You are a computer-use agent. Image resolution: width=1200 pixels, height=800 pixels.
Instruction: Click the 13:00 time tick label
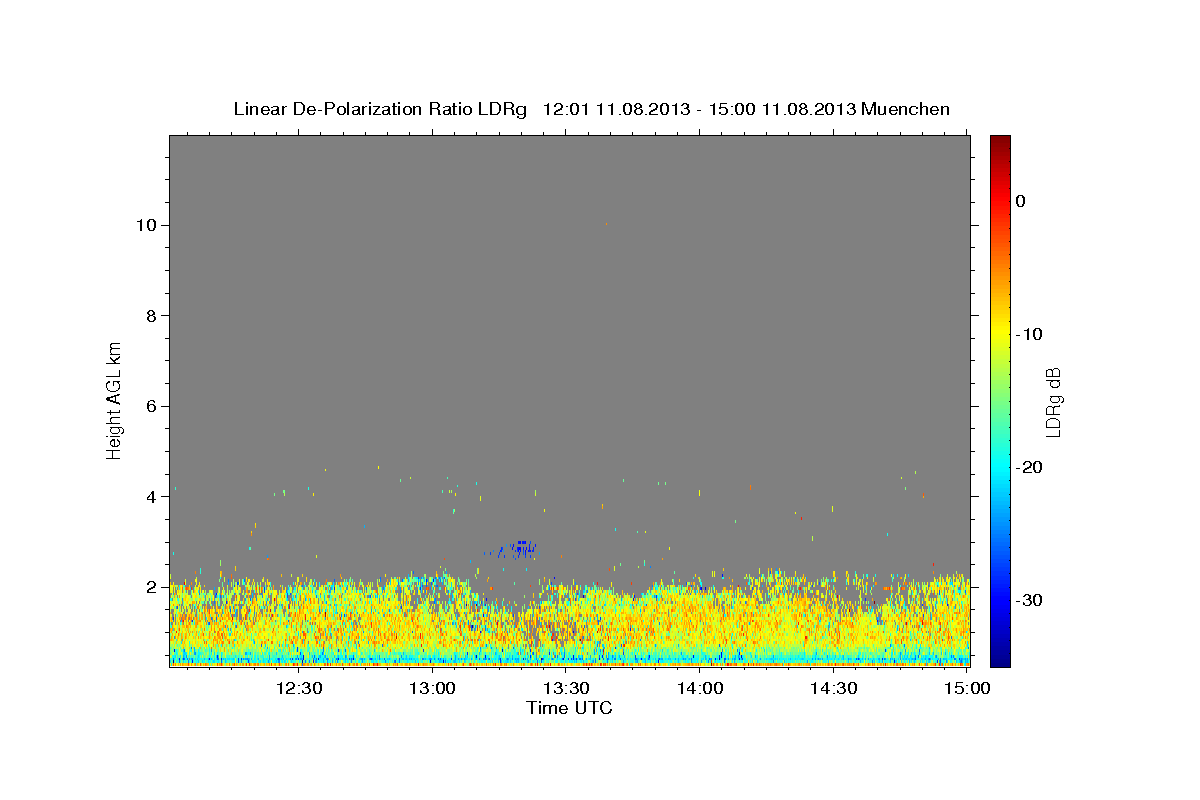(x=432, y=688)
